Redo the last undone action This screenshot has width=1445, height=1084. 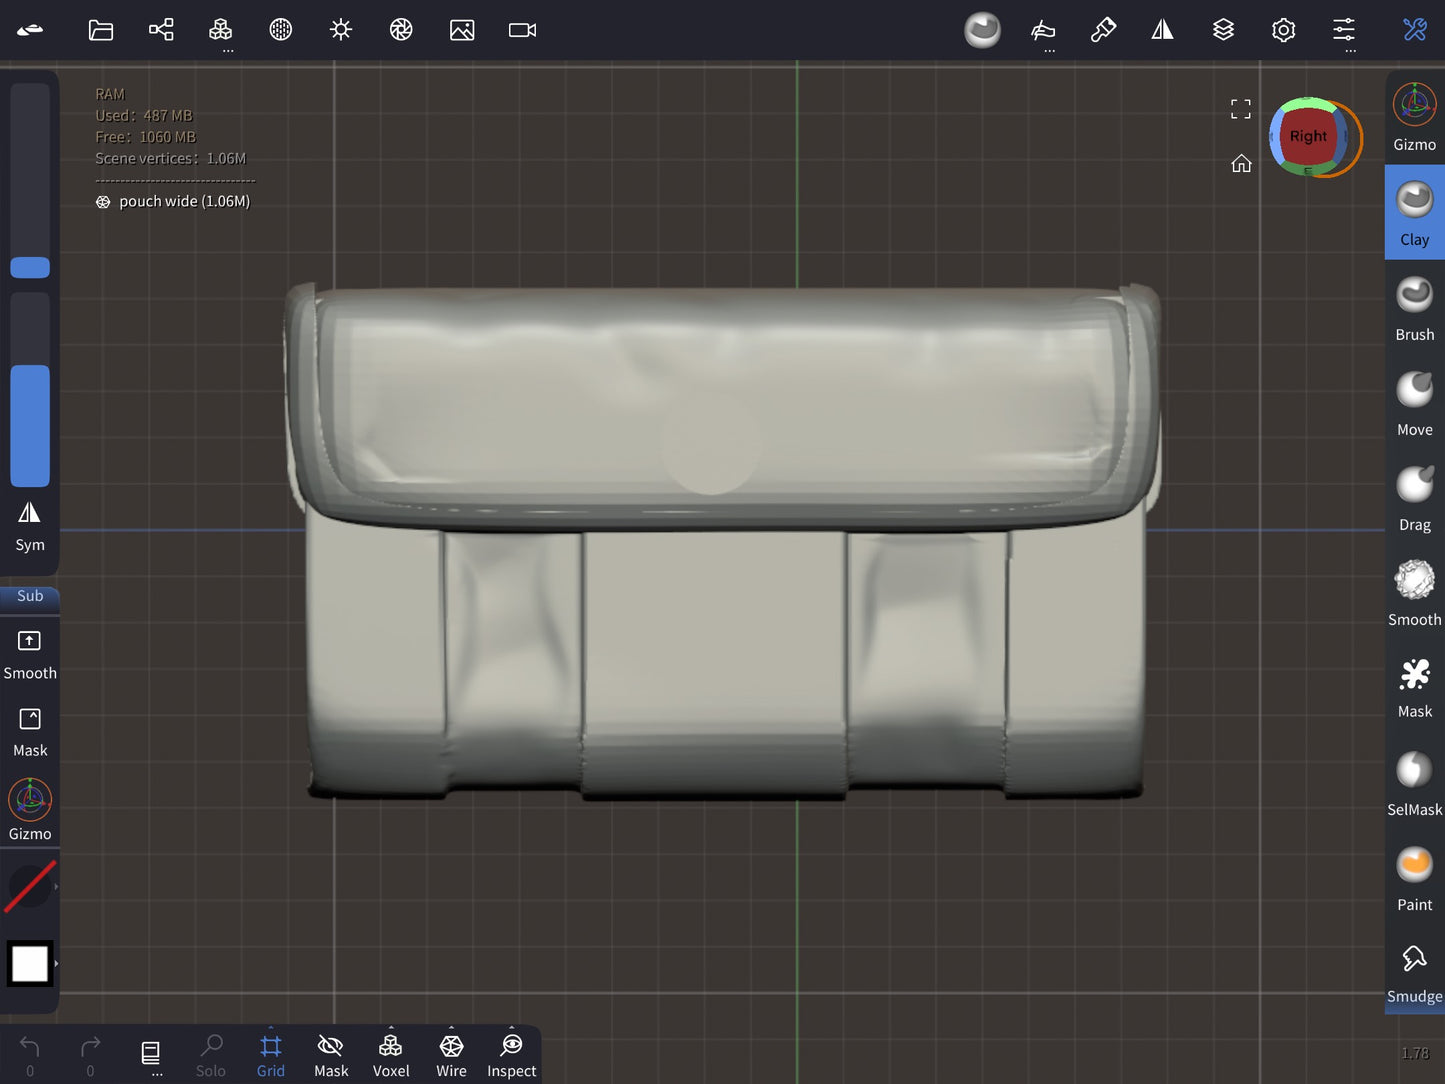[90, 1055]
